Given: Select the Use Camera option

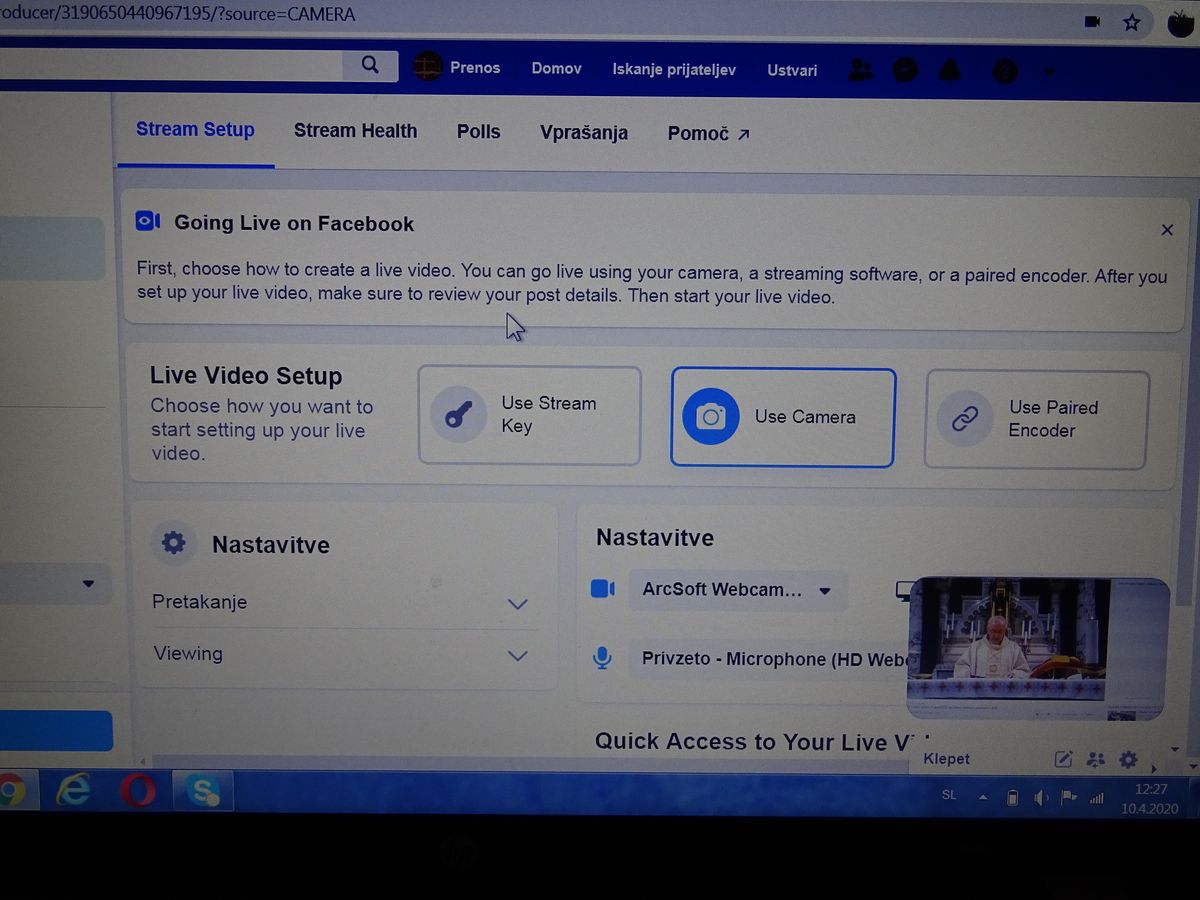Looking at the screenshot, I should click(782, 417).
